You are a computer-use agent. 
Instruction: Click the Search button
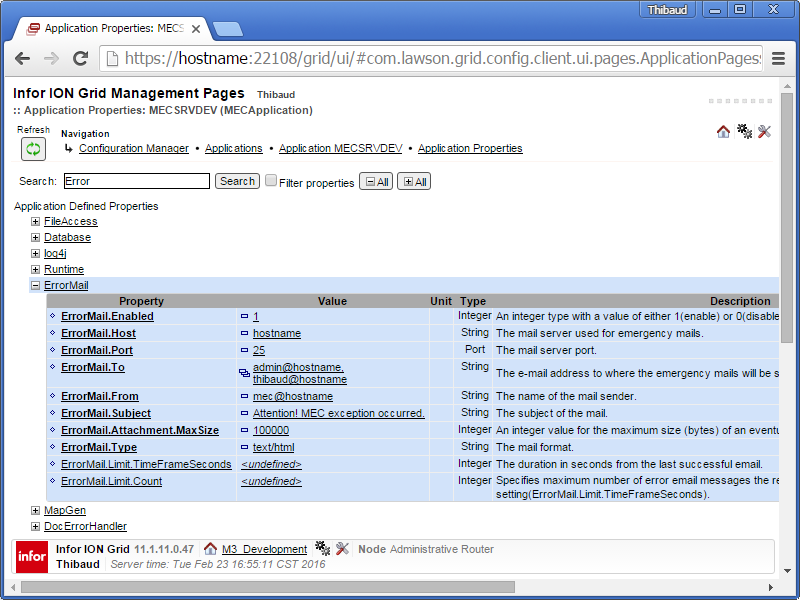click(x=237, y=181)
